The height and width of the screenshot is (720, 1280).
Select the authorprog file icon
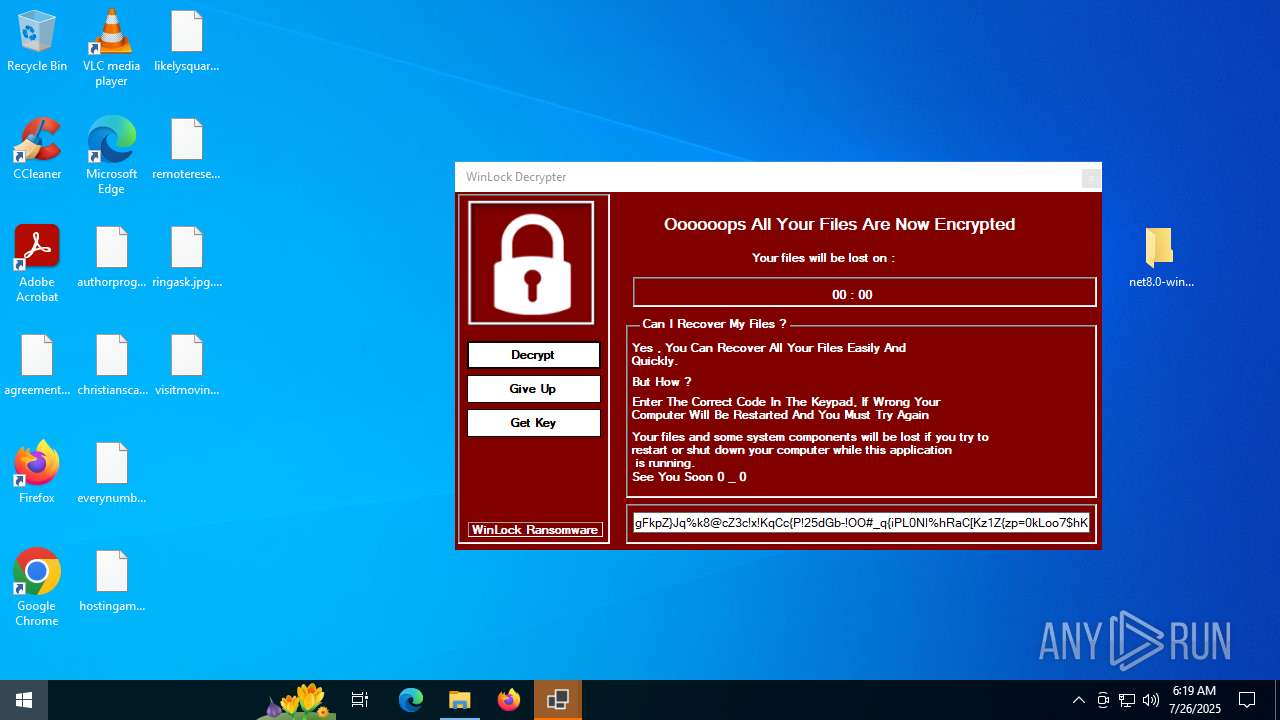111,258
